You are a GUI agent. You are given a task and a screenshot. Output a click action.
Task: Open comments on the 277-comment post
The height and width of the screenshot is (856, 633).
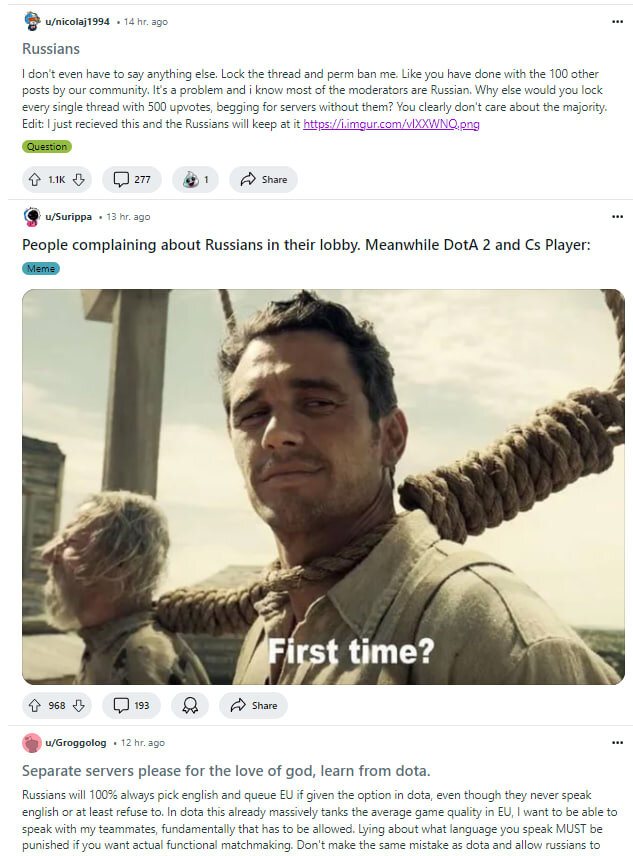click(x=132, y=180)
